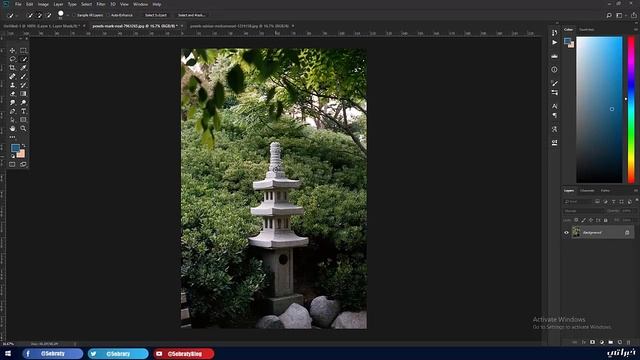Image resolution: width=640 pixels, height=360 pixels.
Task: Open the Window menu
Action: coord(141,4)
